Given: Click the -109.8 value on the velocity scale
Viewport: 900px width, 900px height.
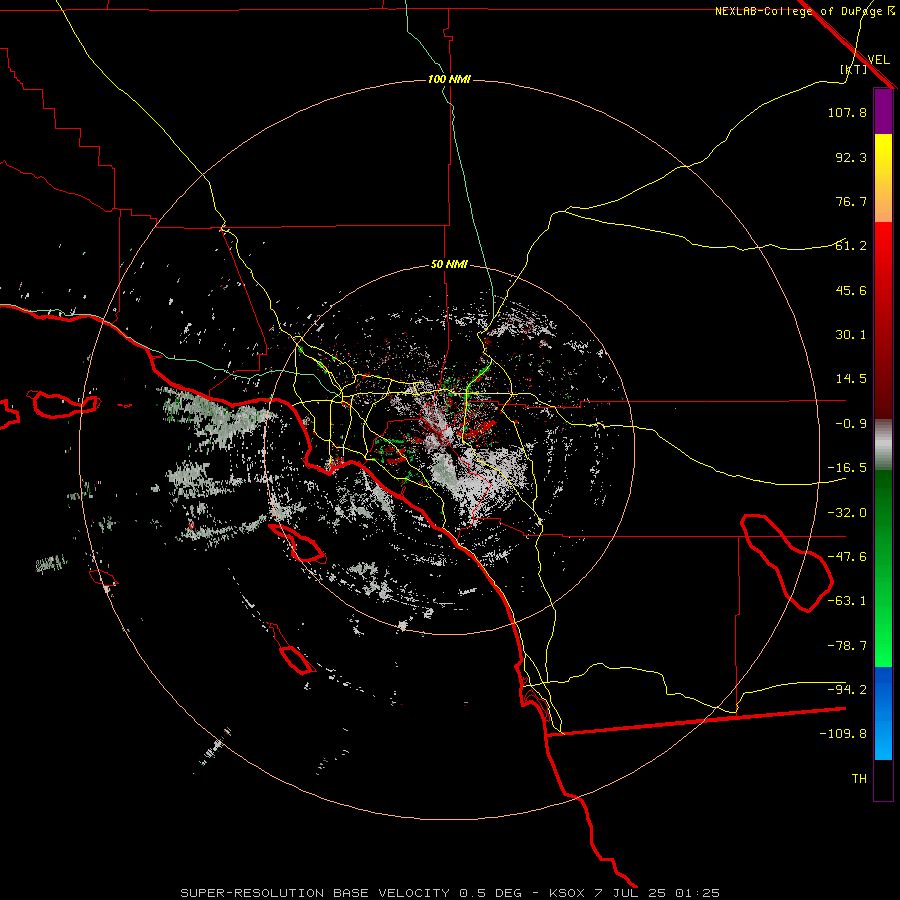Looking at the screenshot, I should point(843,734).
